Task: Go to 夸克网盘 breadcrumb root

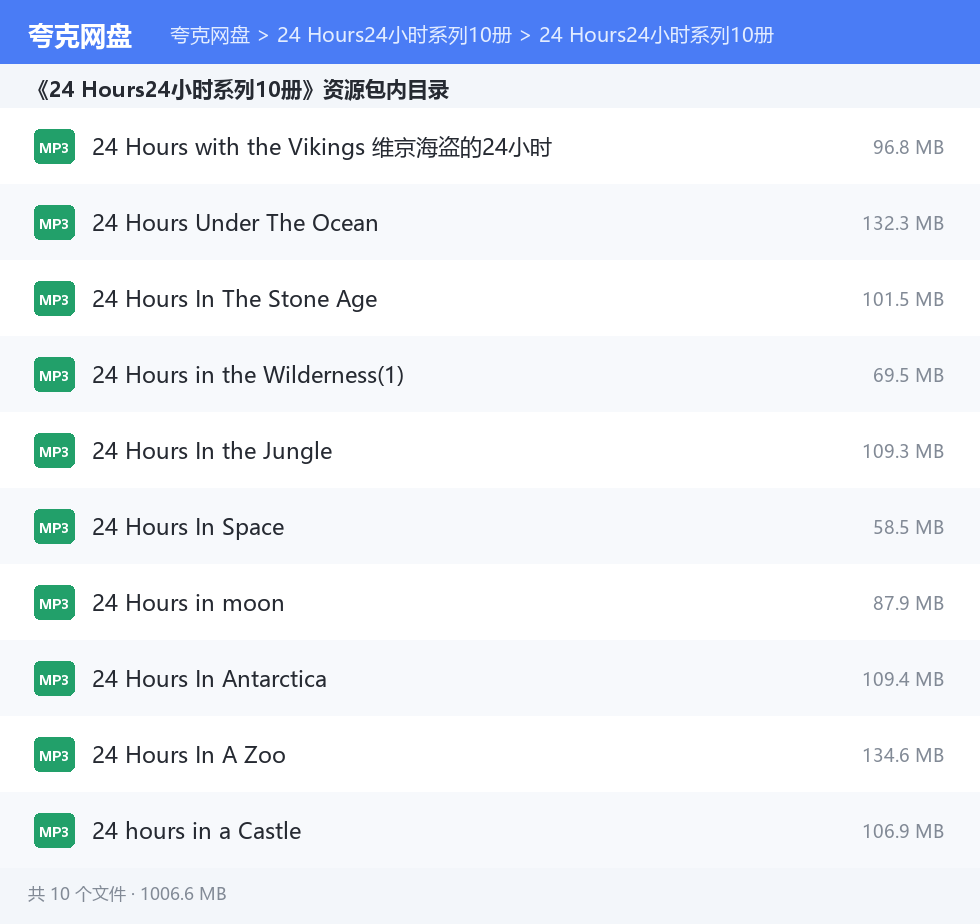Action: 210,35
